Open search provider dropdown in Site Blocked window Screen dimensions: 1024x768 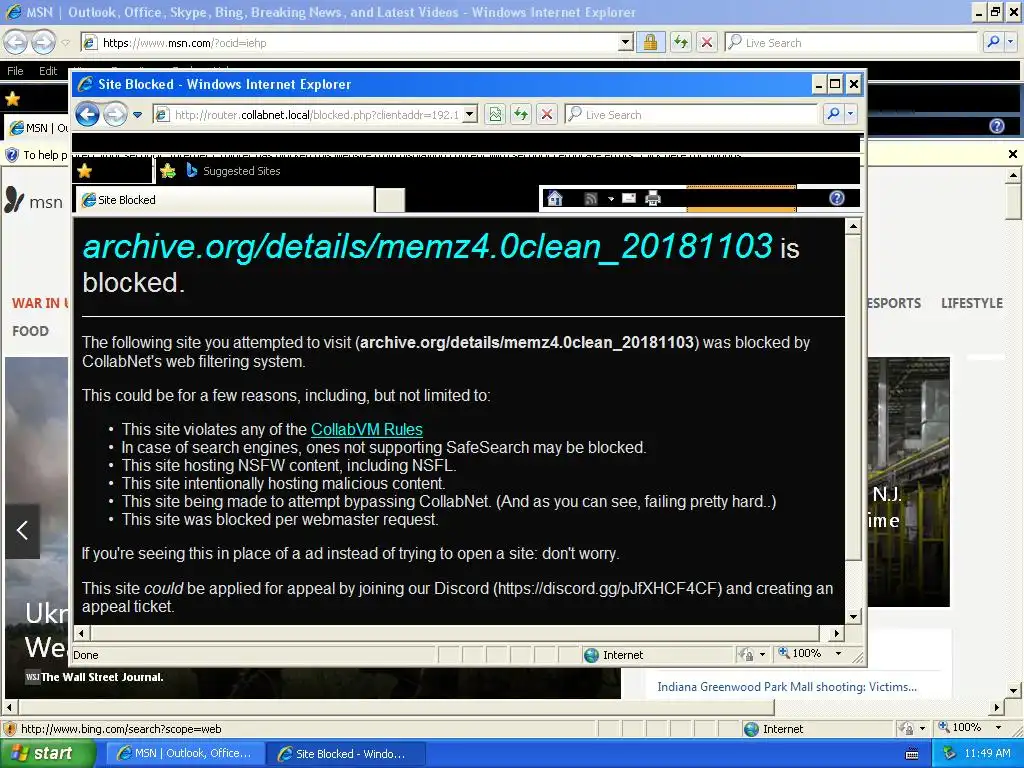point(850,114)
